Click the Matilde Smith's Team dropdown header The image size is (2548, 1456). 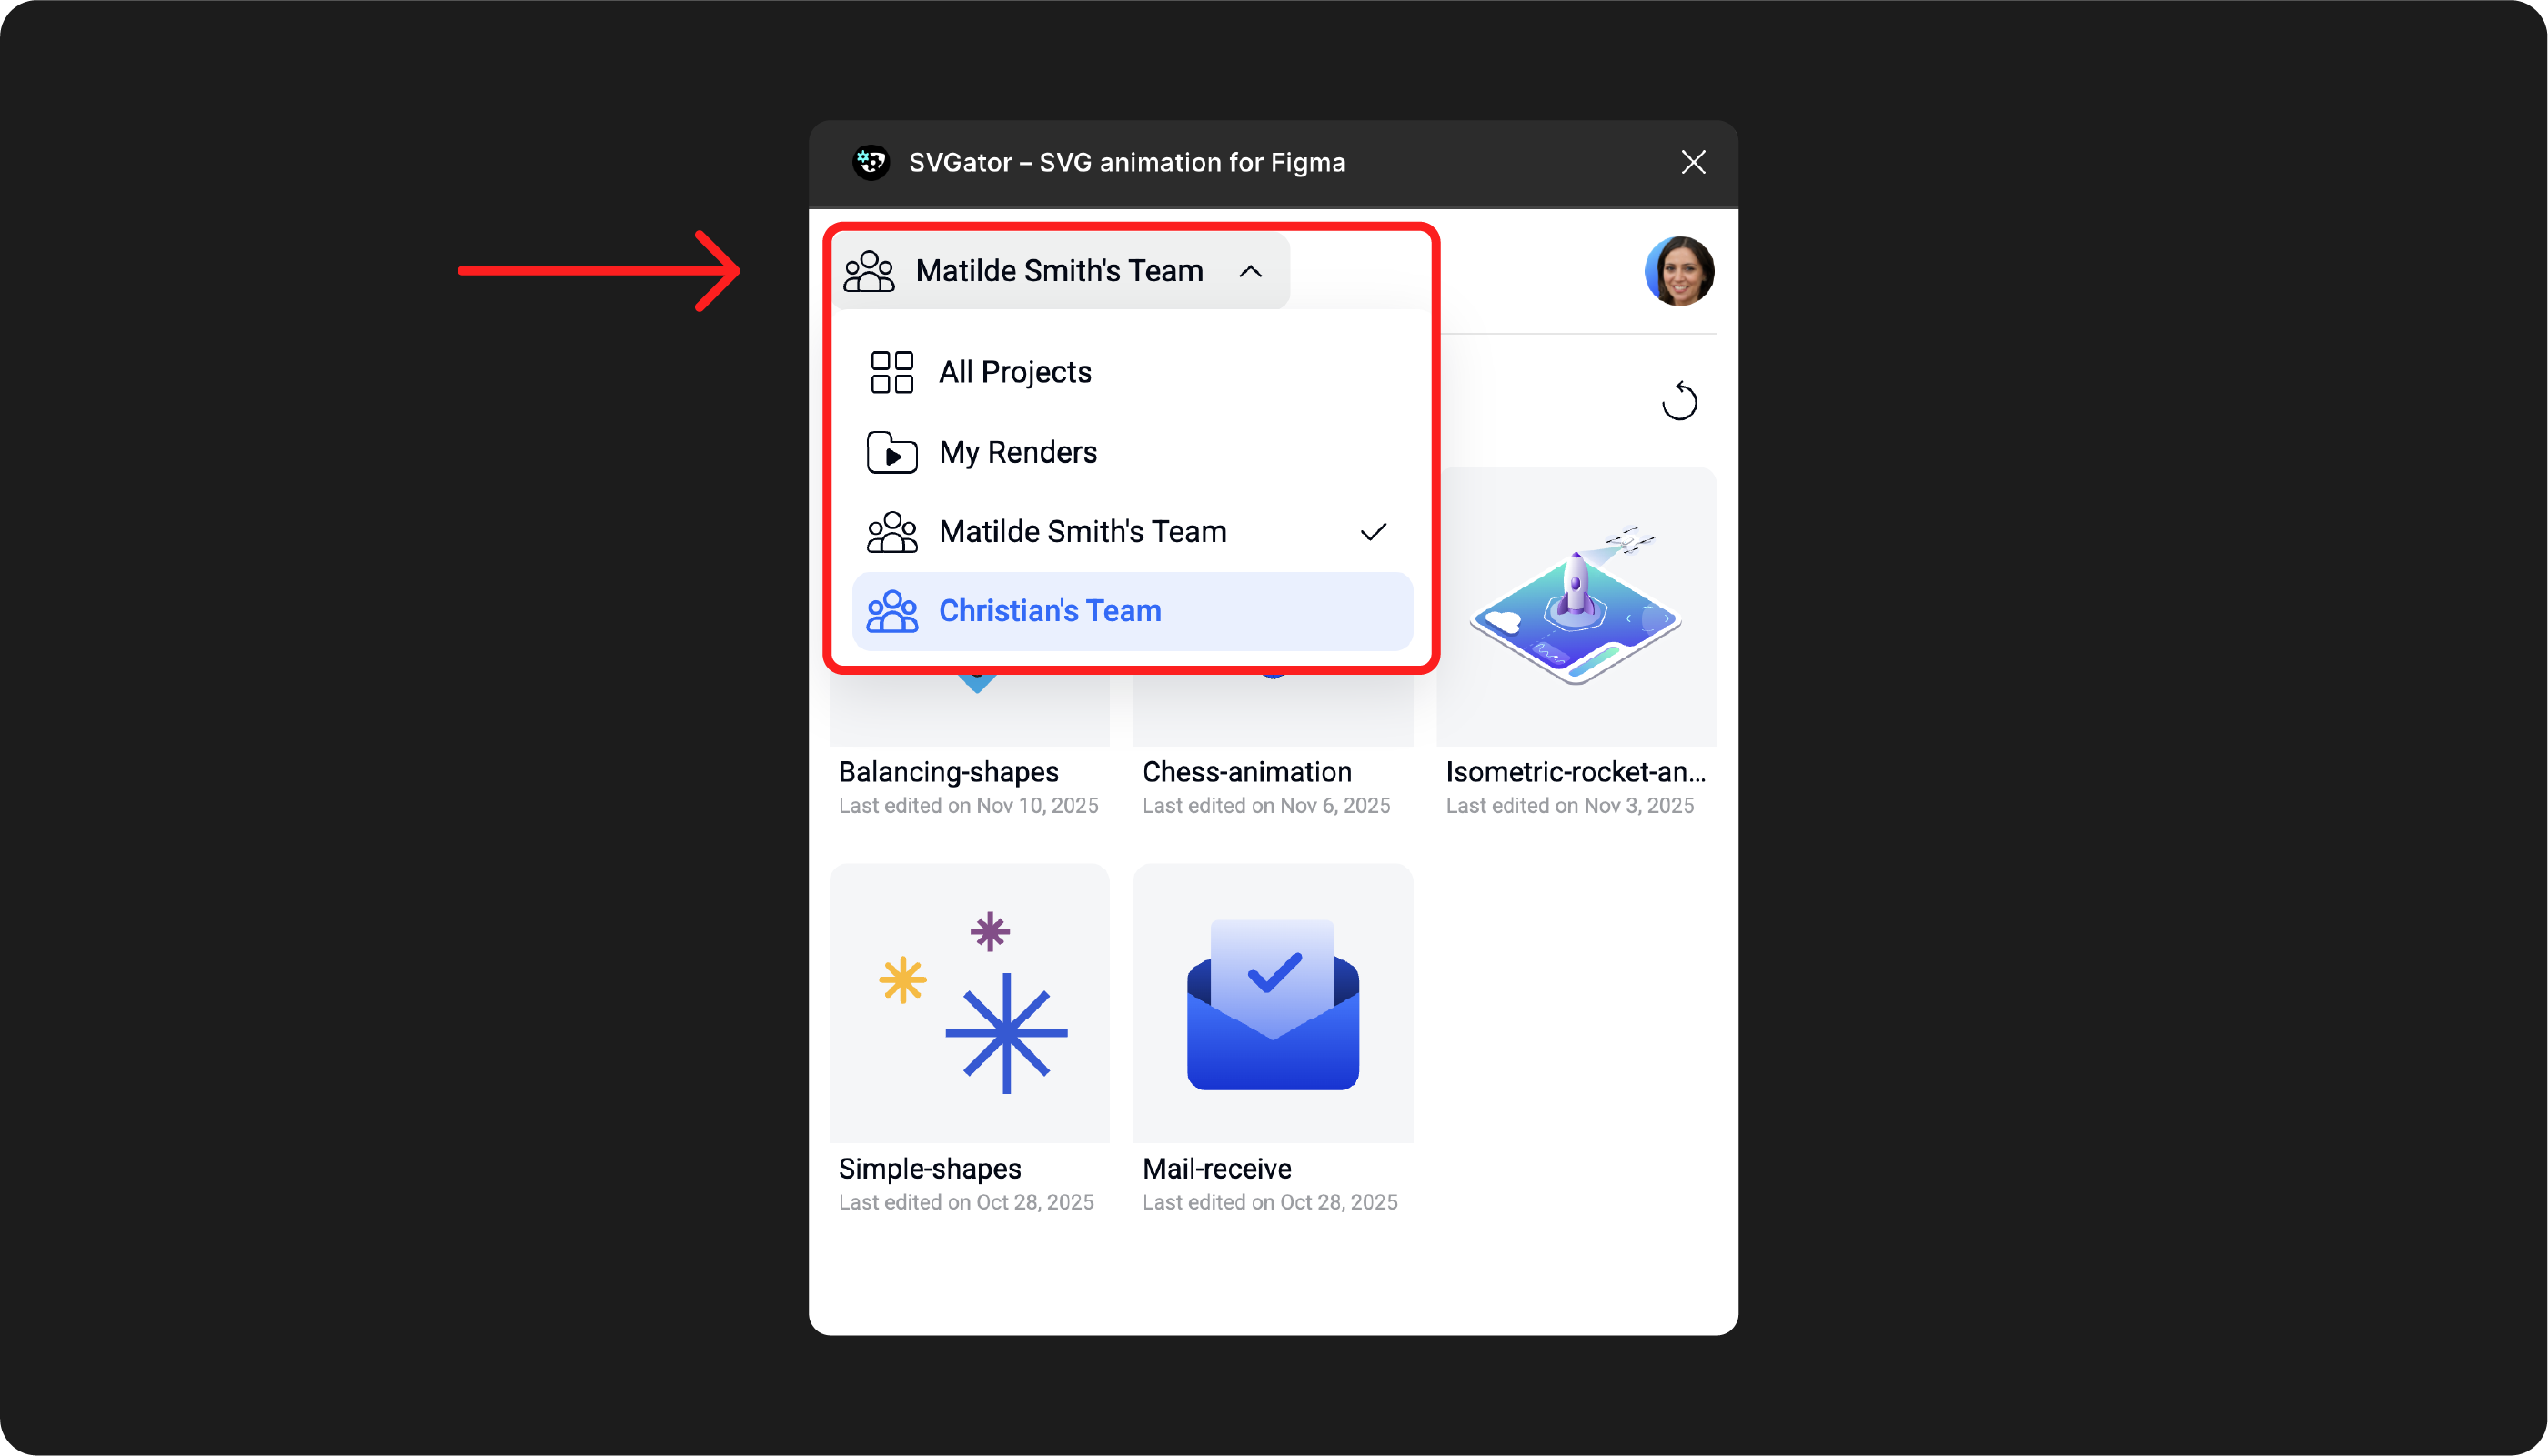coord(1059,271)
